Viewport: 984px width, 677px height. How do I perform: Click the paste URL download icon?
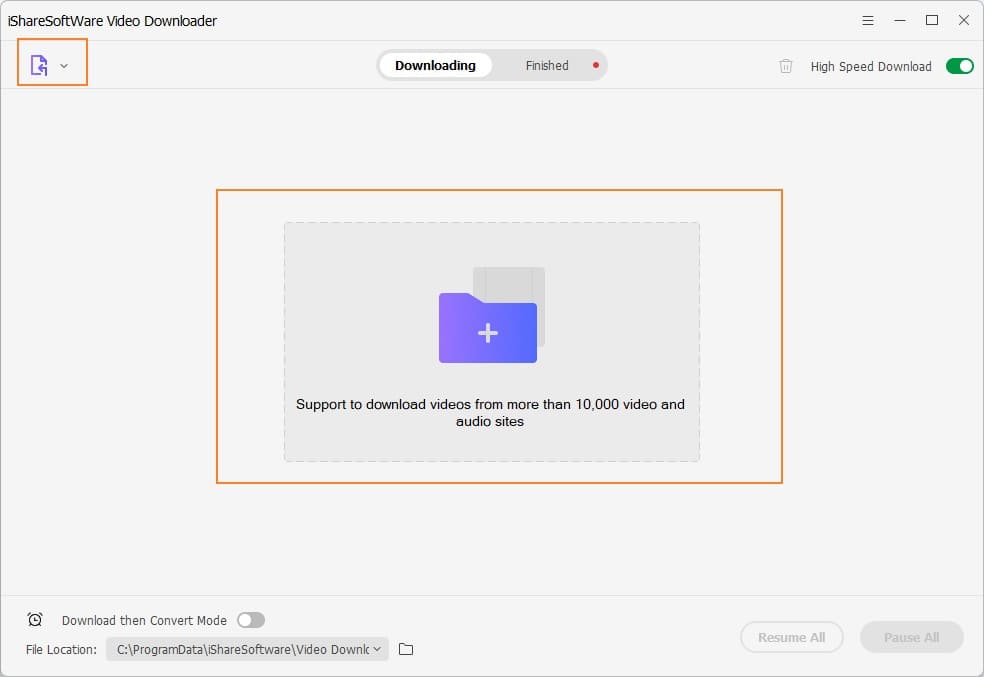point(41,63)
